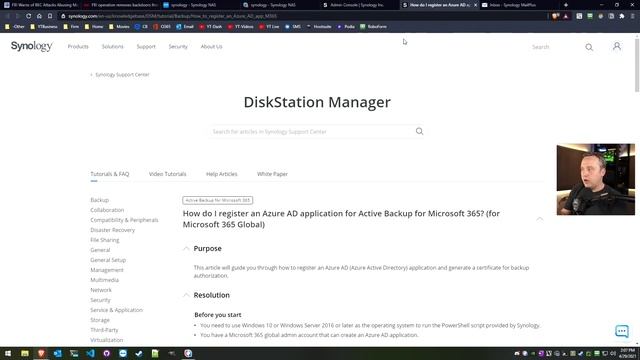Viewport: 640px width, 360px height.
Task: Click the taskbar clock showing date and time
Action: [x=627, y=353]
